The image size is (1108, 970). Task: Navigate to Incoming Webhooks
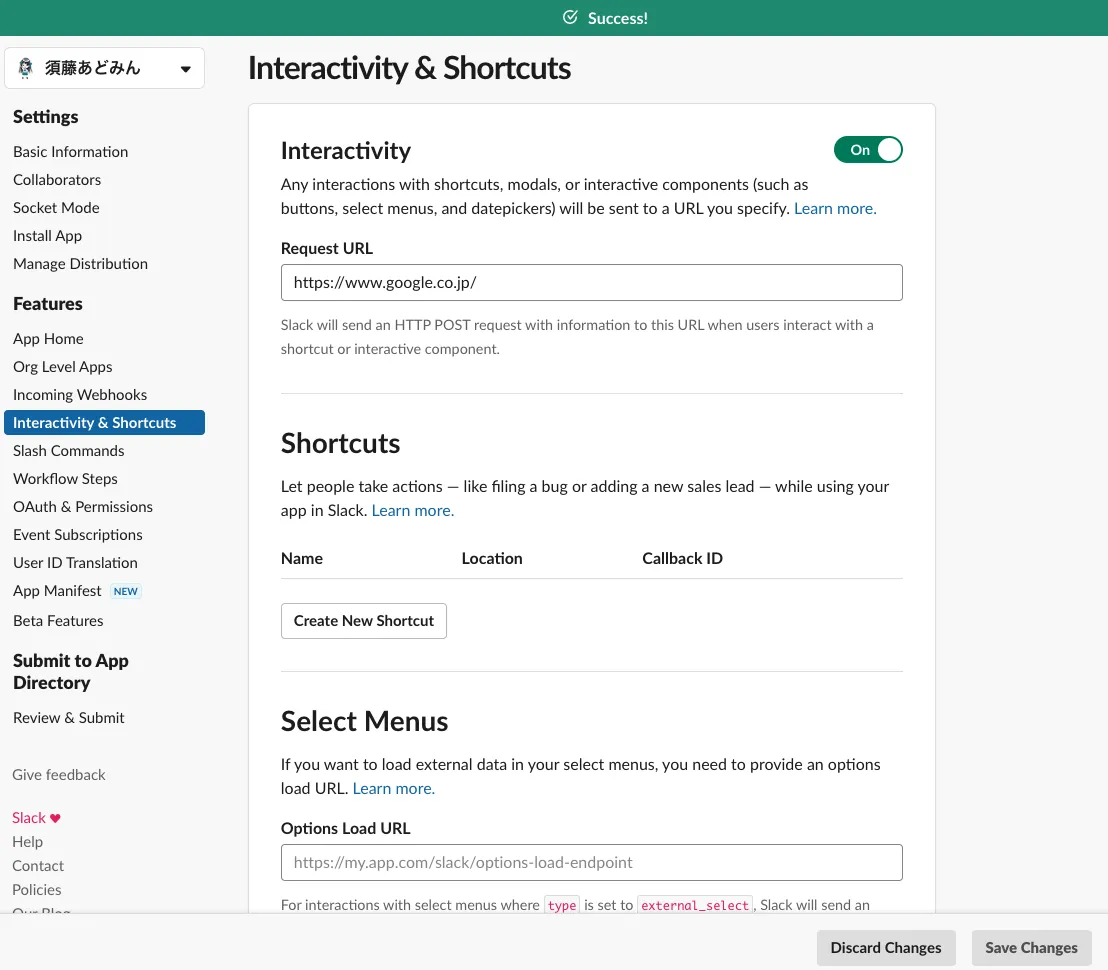pos(80,395)
